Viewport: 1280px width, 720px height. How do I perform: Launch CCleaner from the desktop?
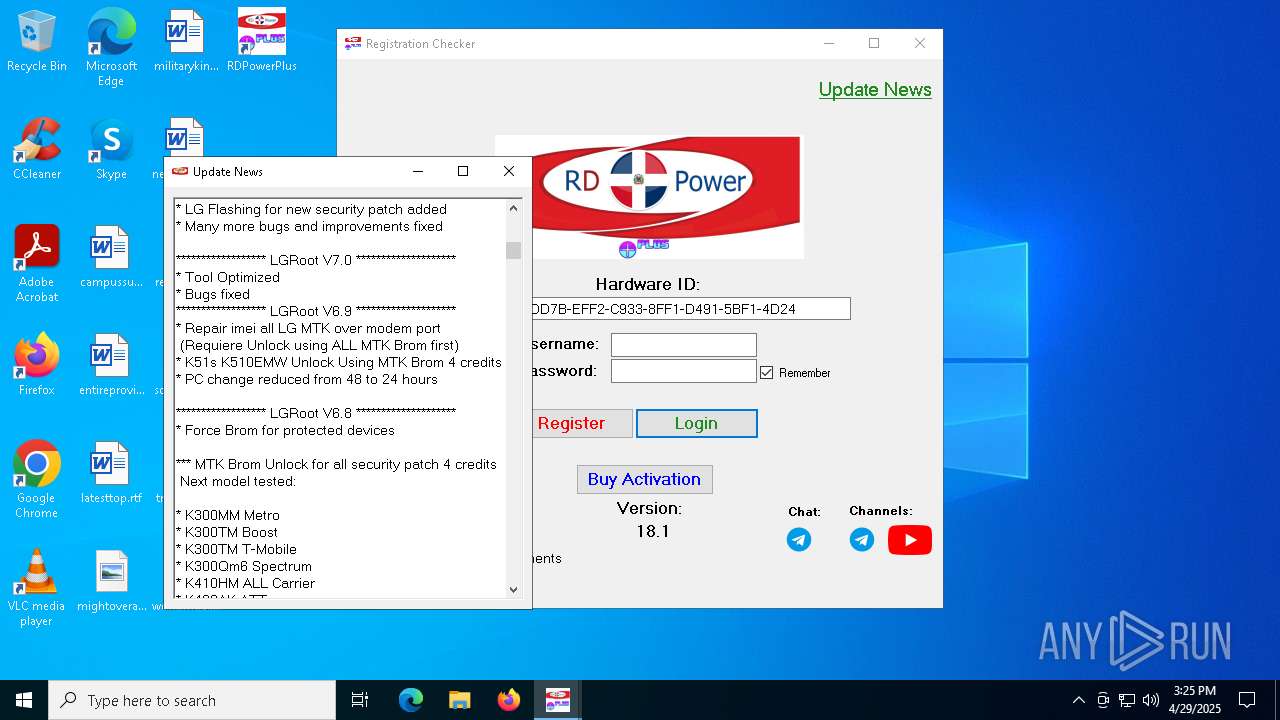37,149
